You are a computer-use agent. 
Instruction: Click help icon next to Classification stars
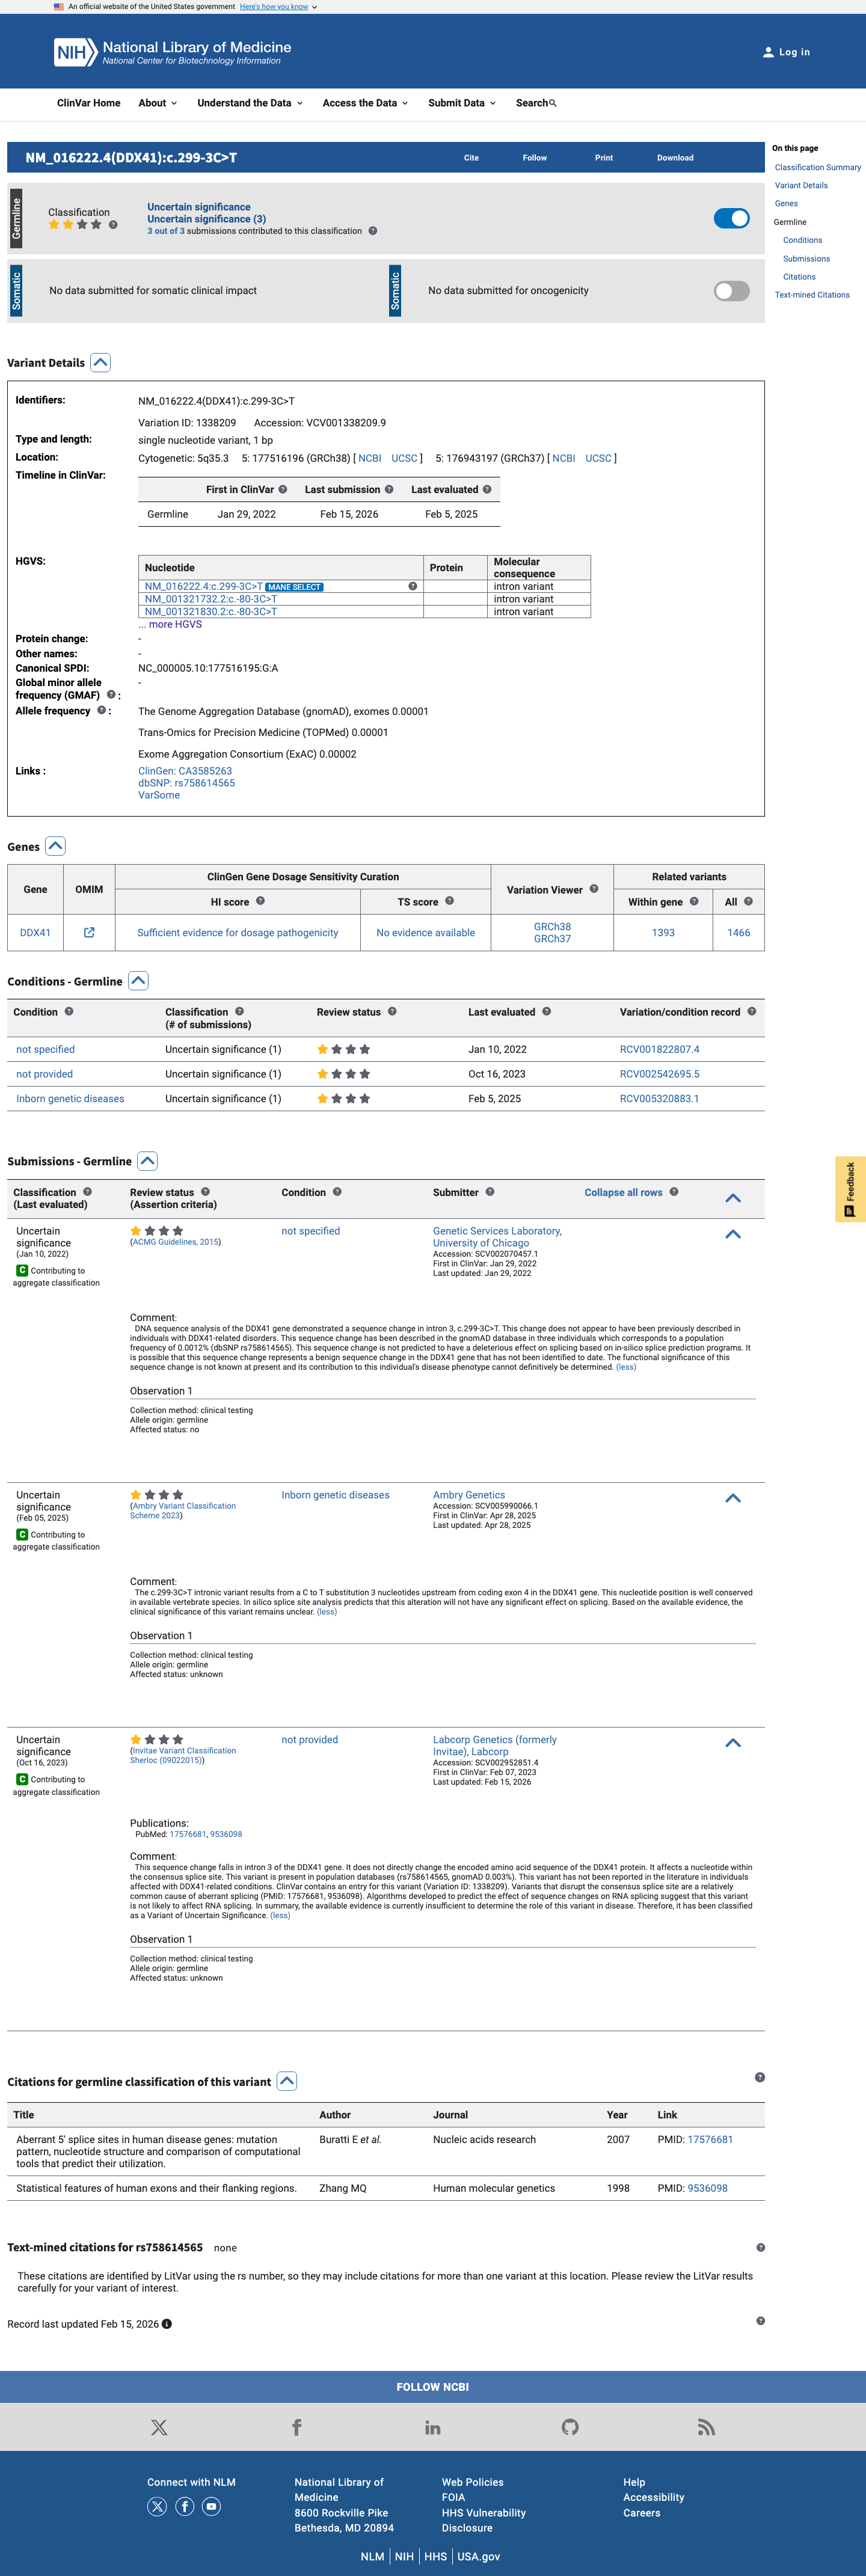tap(113, 225)
